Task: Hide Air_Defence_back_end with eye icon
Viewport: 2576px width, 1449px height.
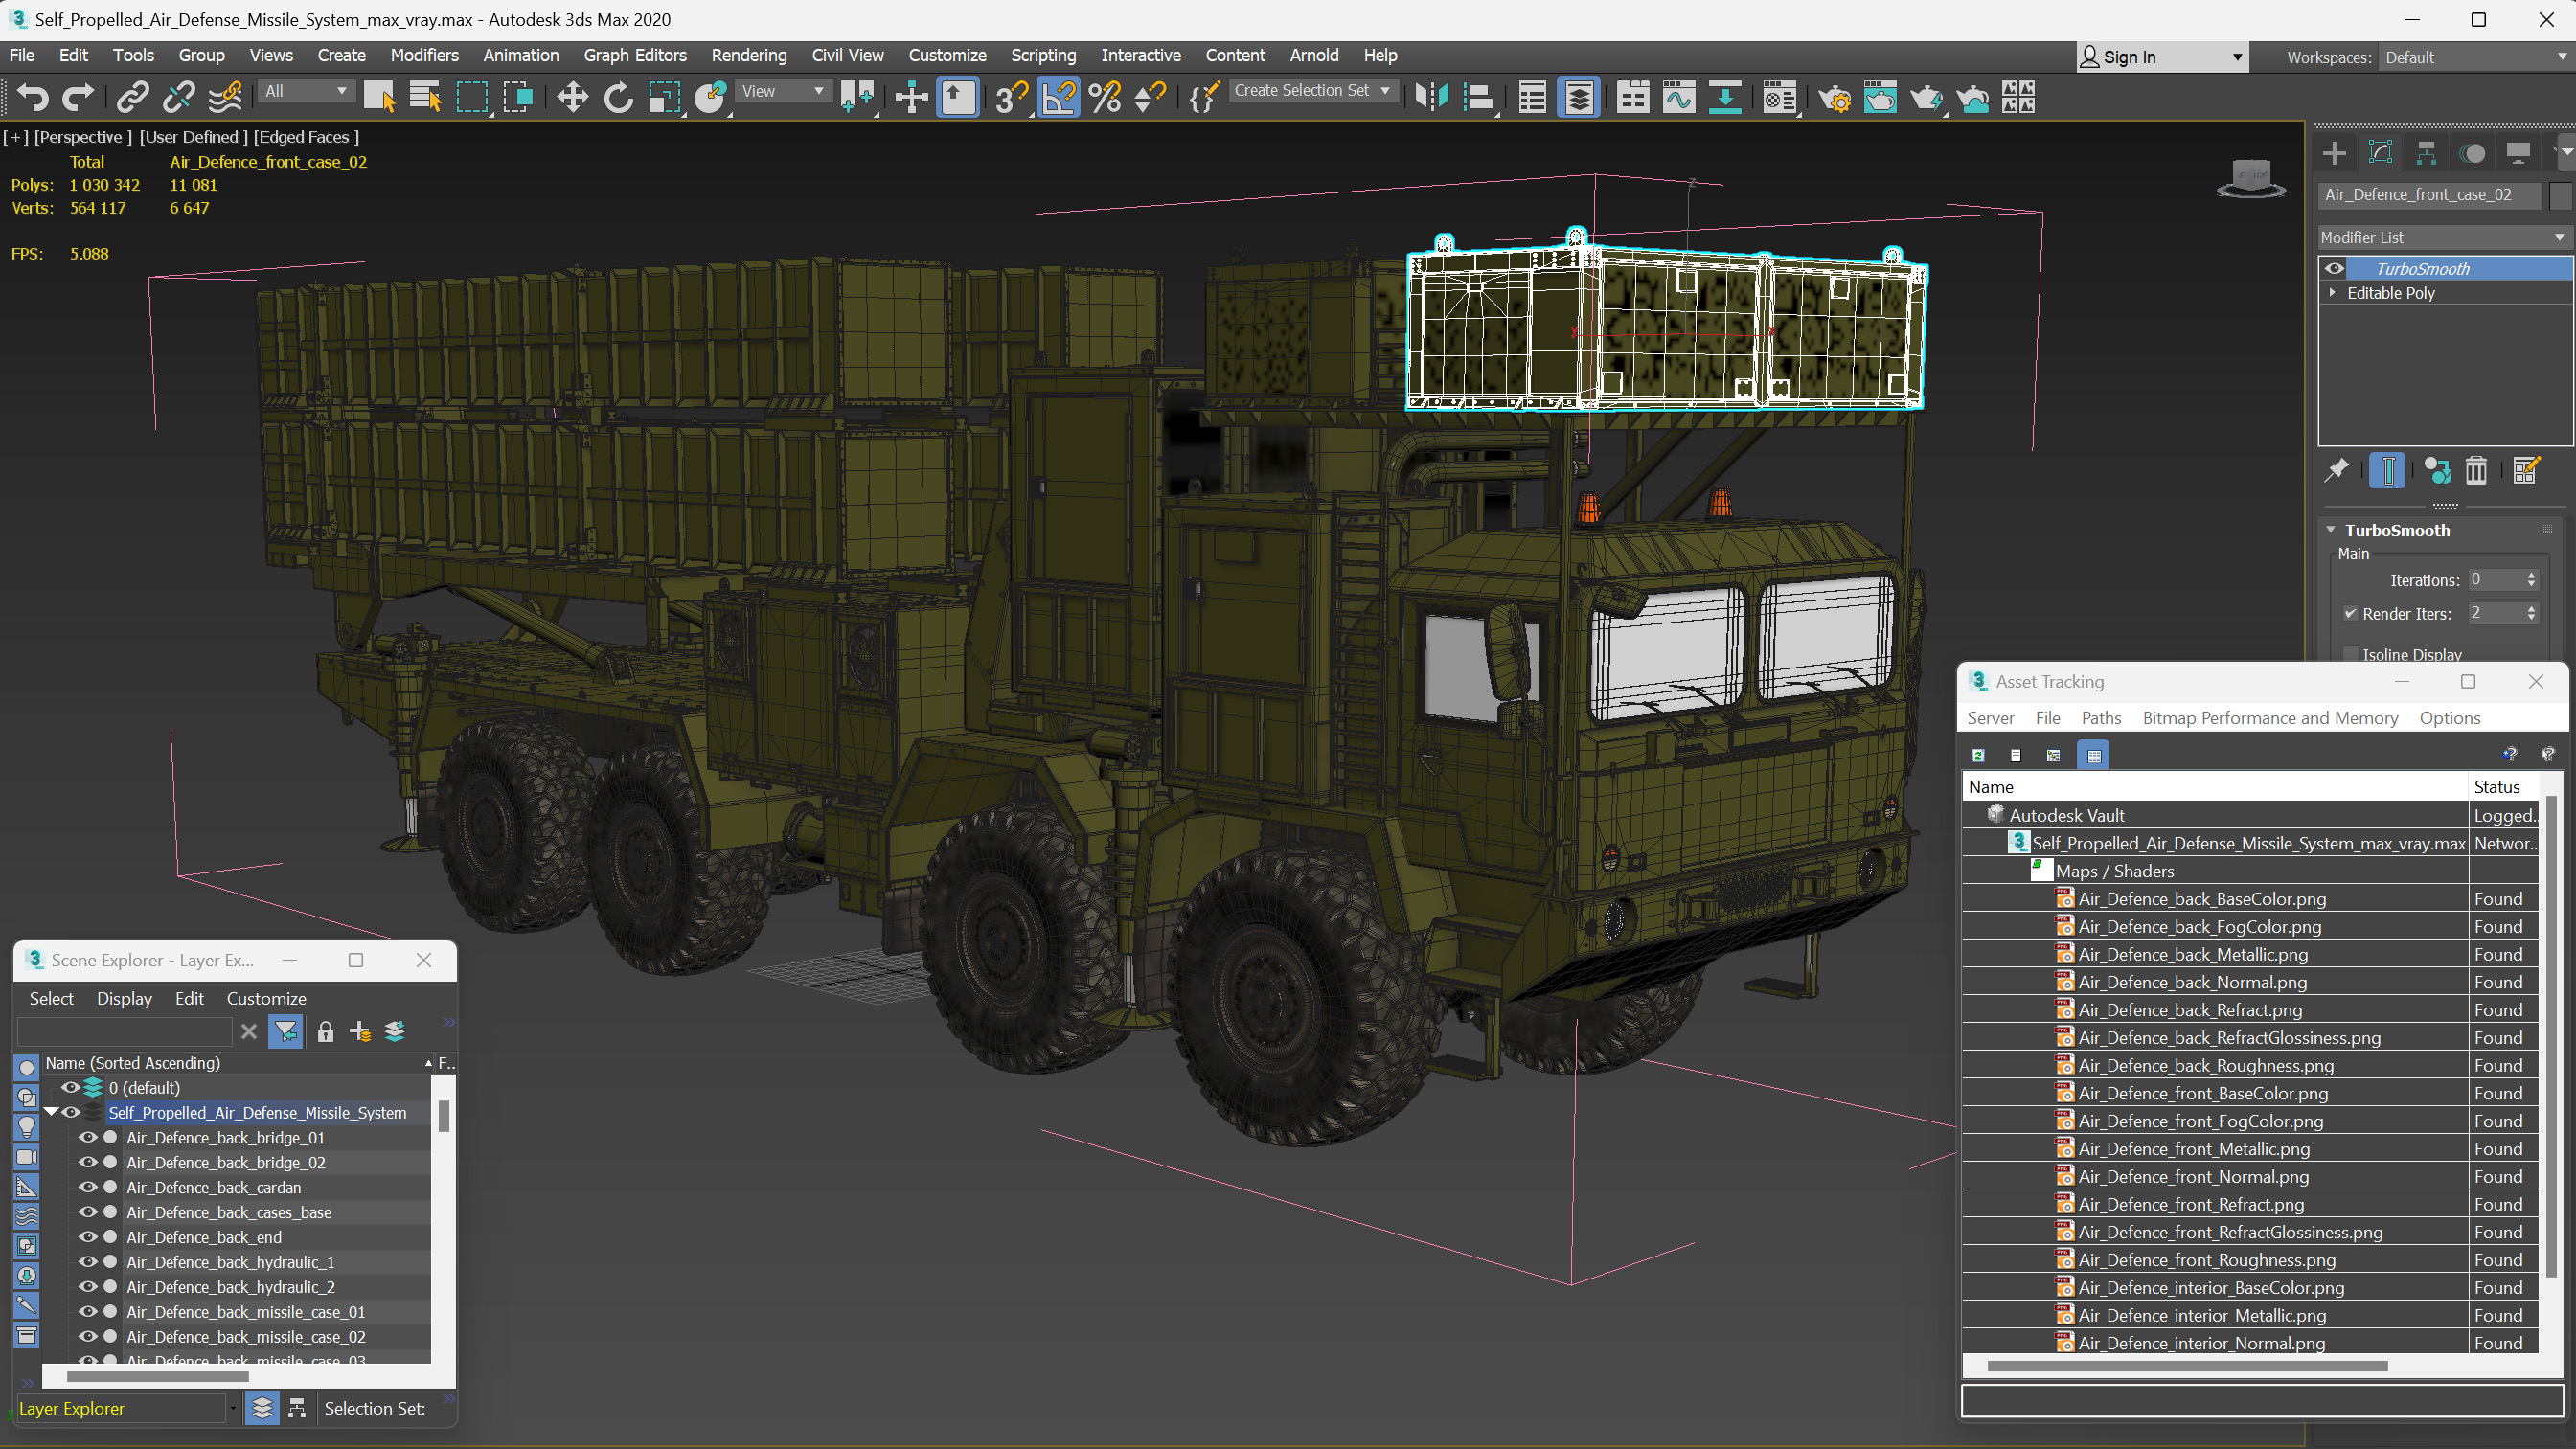Action: click(x=87, y=1237)
